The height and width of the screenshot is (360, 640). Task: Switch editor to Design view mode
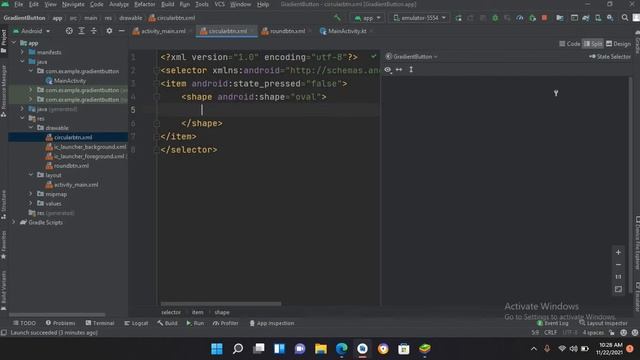pos(618,44)
